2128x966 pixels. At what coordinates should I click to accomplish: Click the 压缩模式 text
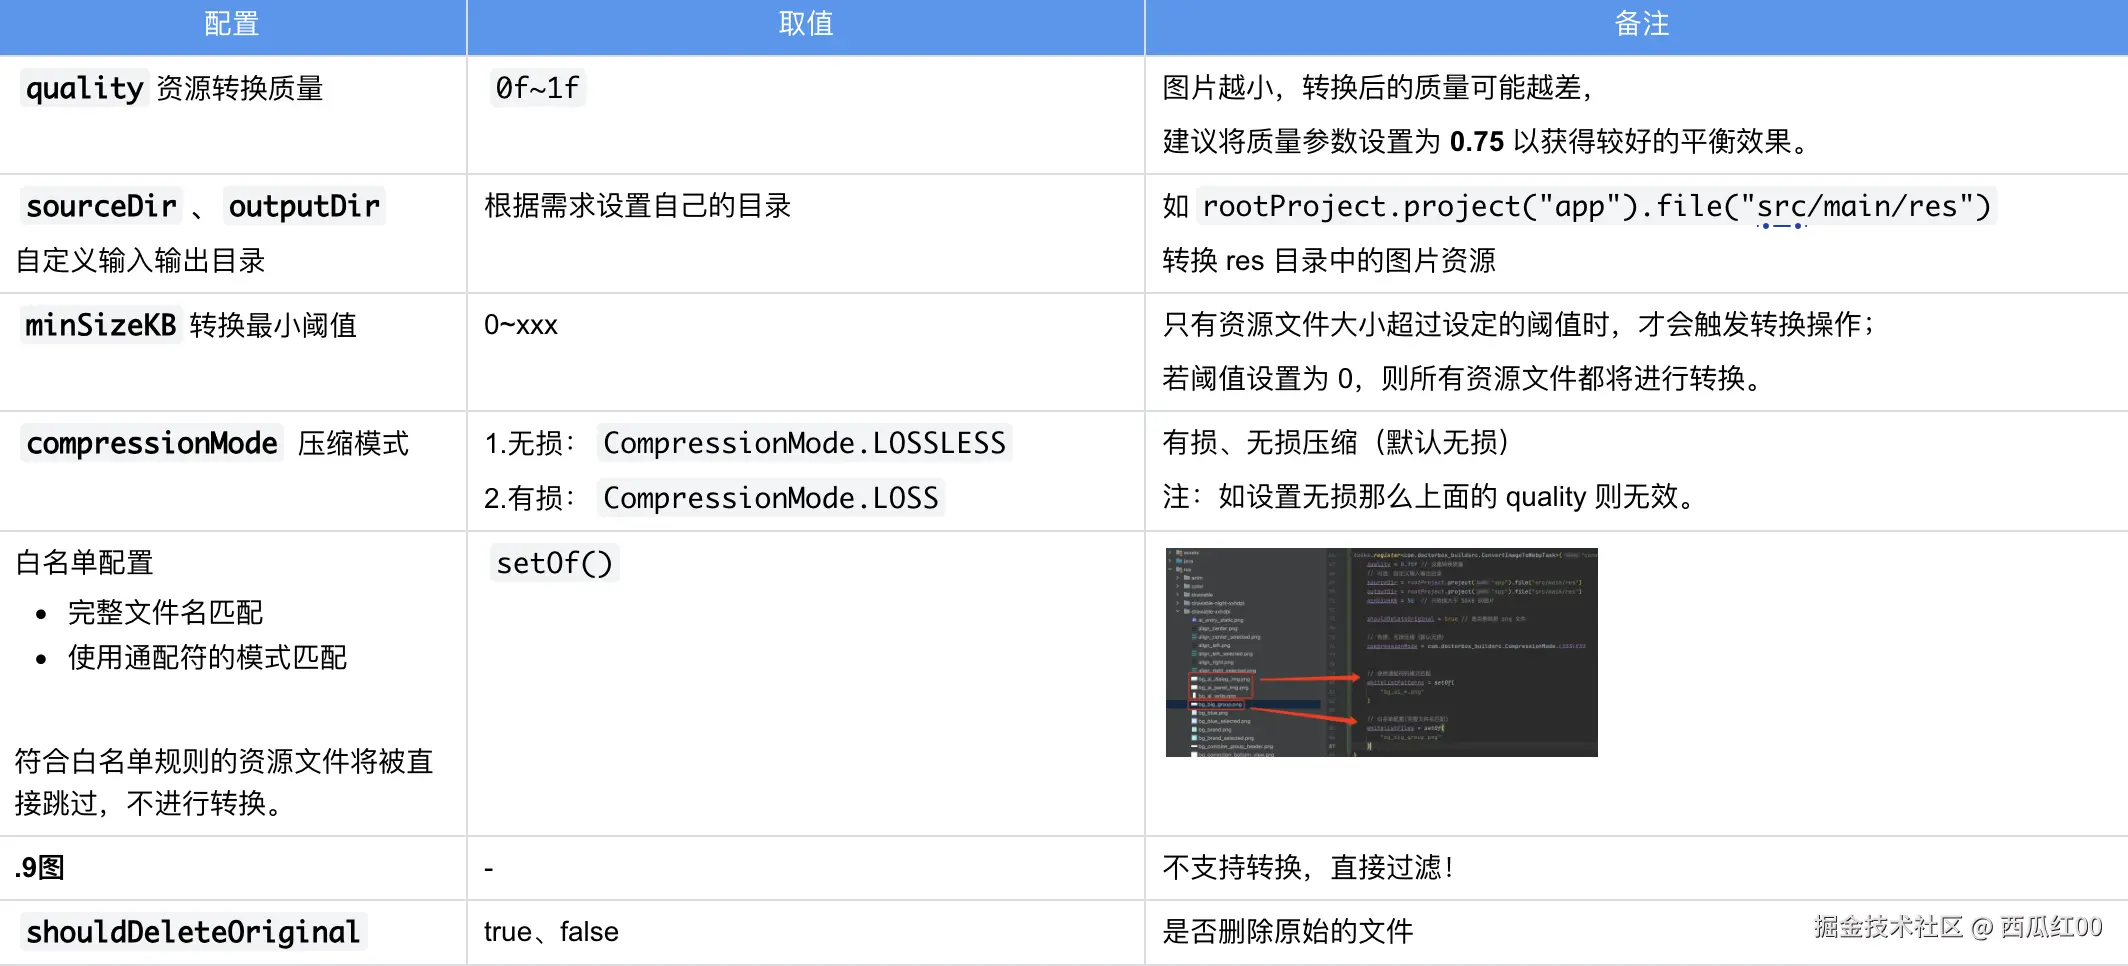point(353,443)
